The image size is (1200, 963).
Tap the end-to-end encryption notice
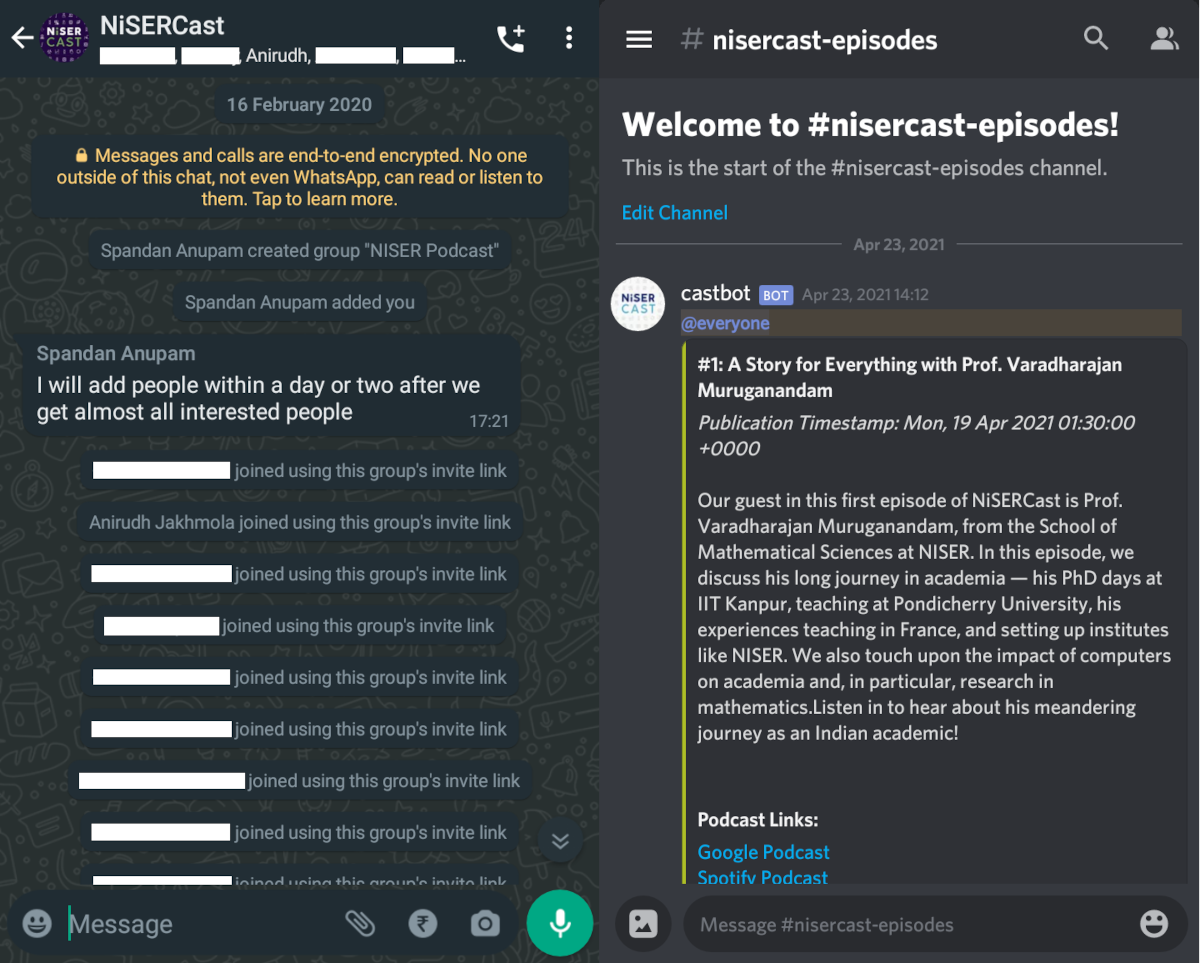click(x=300, y=177)
